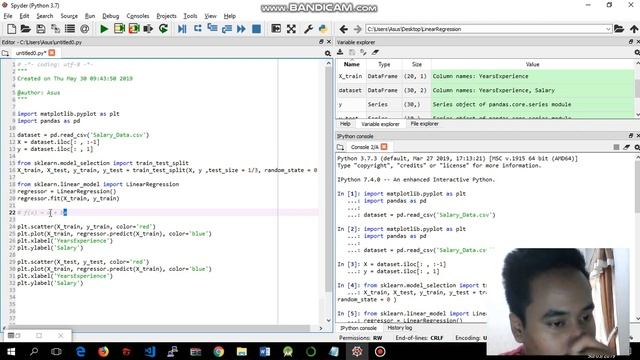This screenshot has height=360, width=640.
Task: Step to the next line in debugger
Action: [198, 29]
